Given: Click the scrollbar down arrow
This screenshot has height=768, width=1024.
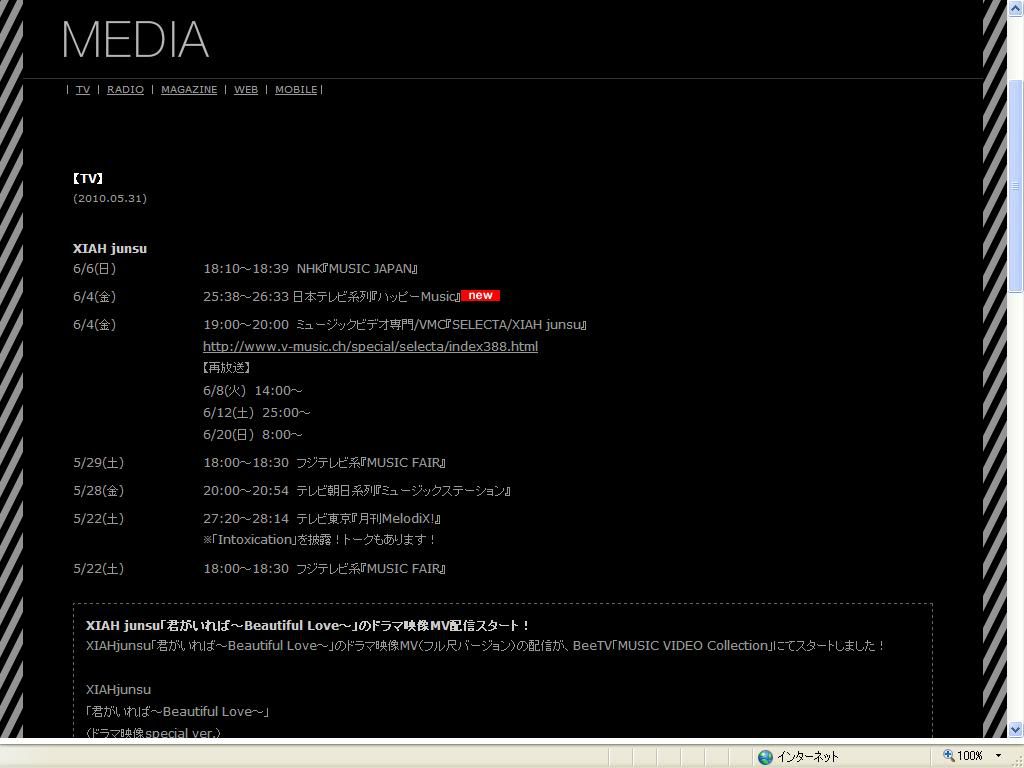Looking at the screenshot, I should (1016, 729).
